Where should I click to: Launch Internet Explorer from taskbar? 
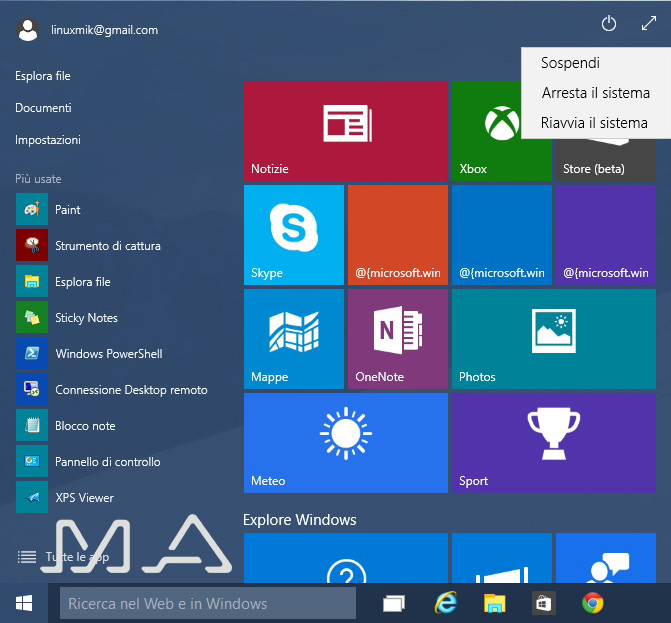[445, 603]
